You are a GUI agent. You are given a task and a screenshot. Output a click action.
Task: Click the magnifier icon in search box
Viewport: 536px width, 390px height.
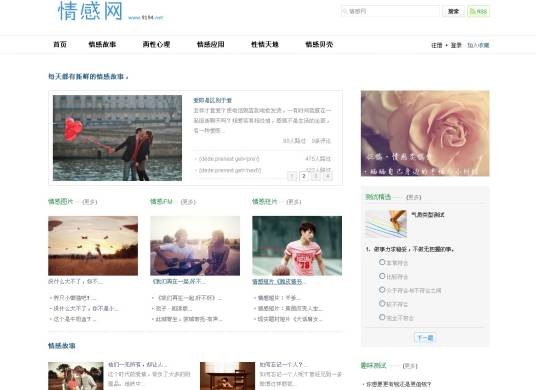pyautogui.click(x=345, y=11)
